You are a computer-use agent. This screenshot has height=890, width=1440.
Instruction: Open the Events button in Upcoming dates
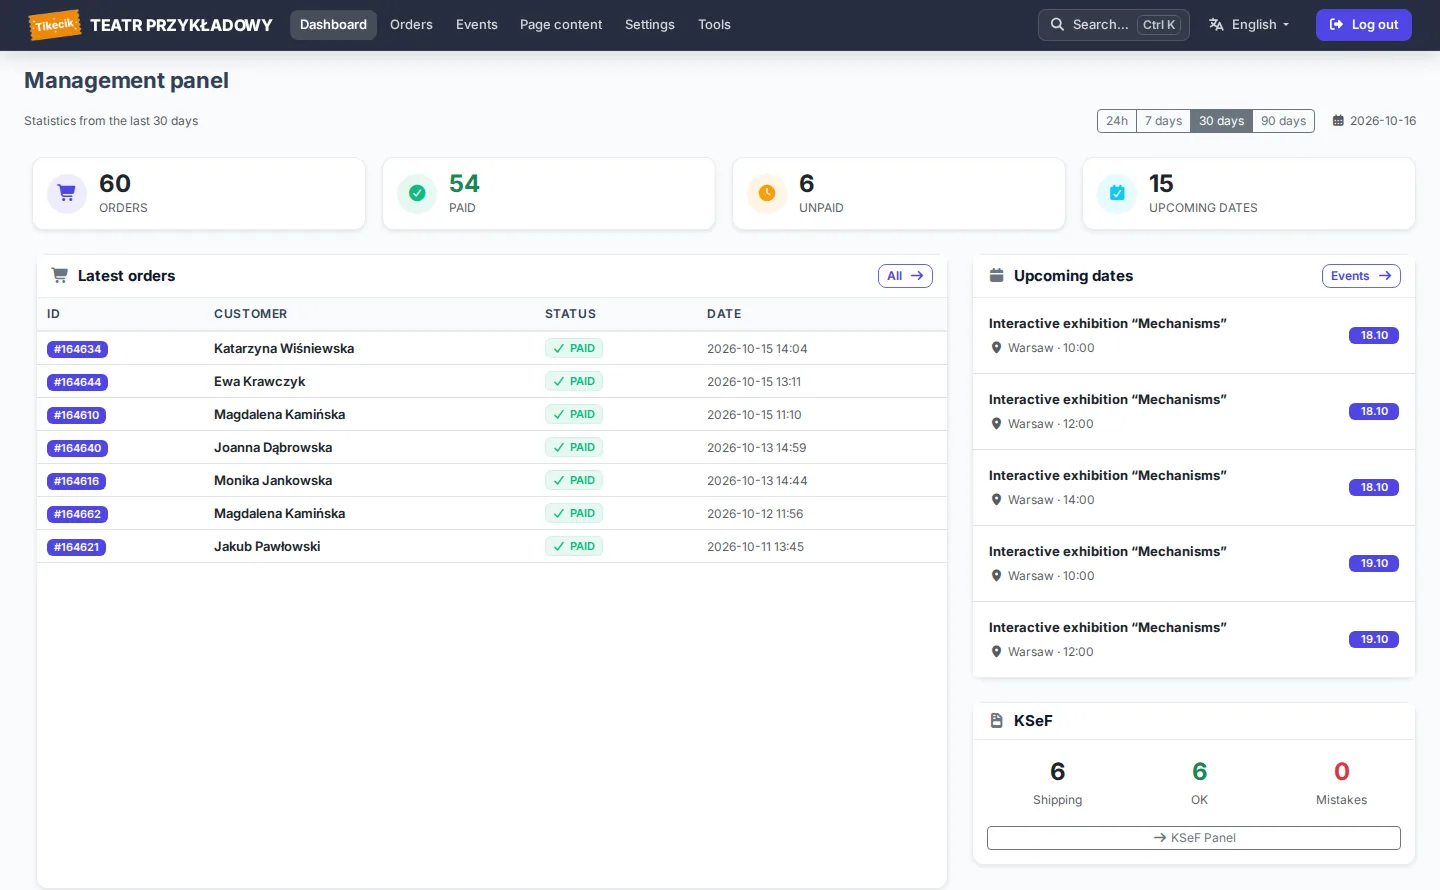[1361, 276]
